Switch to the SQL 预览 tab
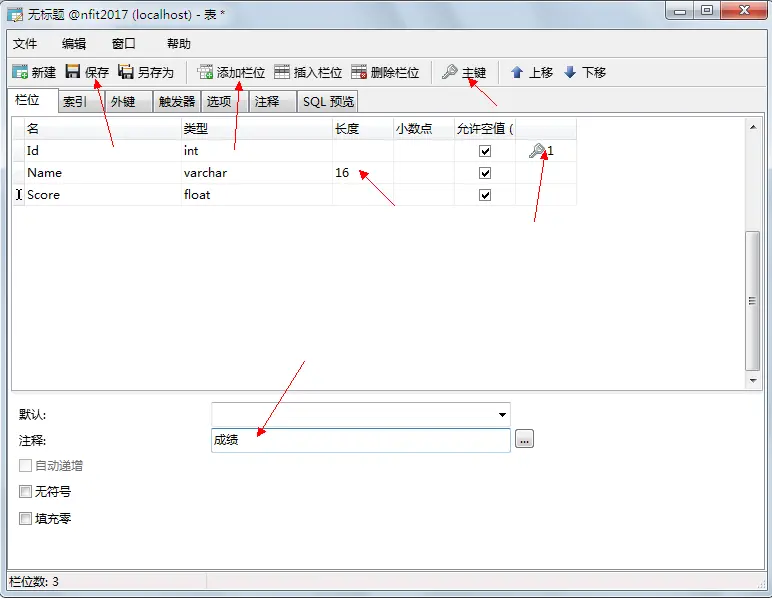The image size is (772, 599). [328, 102]
